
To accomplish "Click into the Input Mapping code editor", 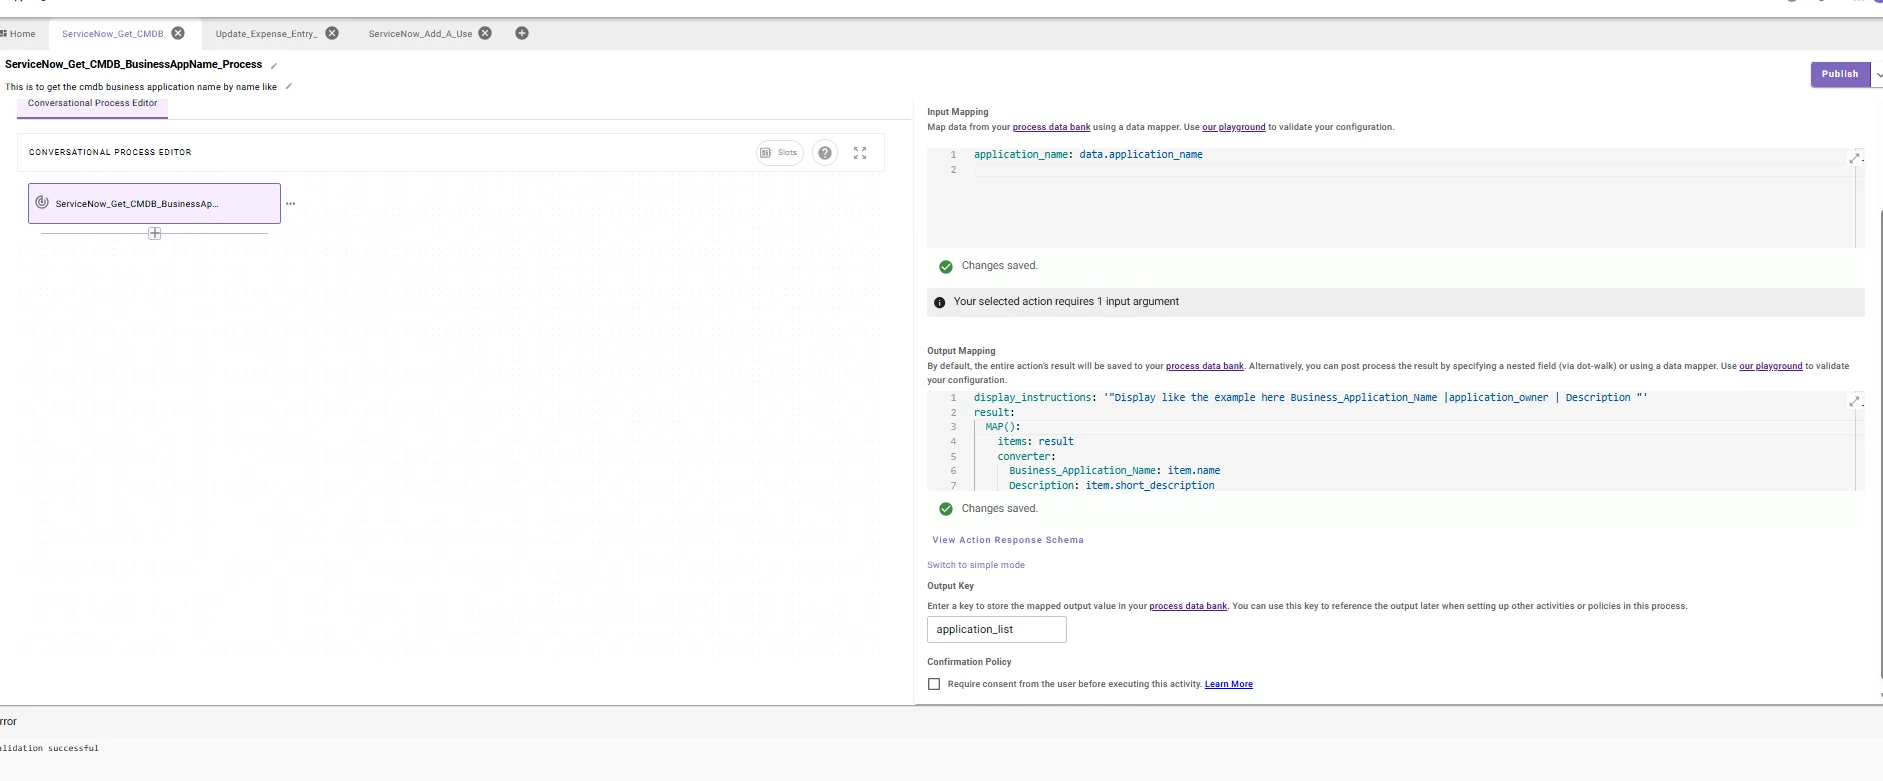I will [x=1395, y=198].
